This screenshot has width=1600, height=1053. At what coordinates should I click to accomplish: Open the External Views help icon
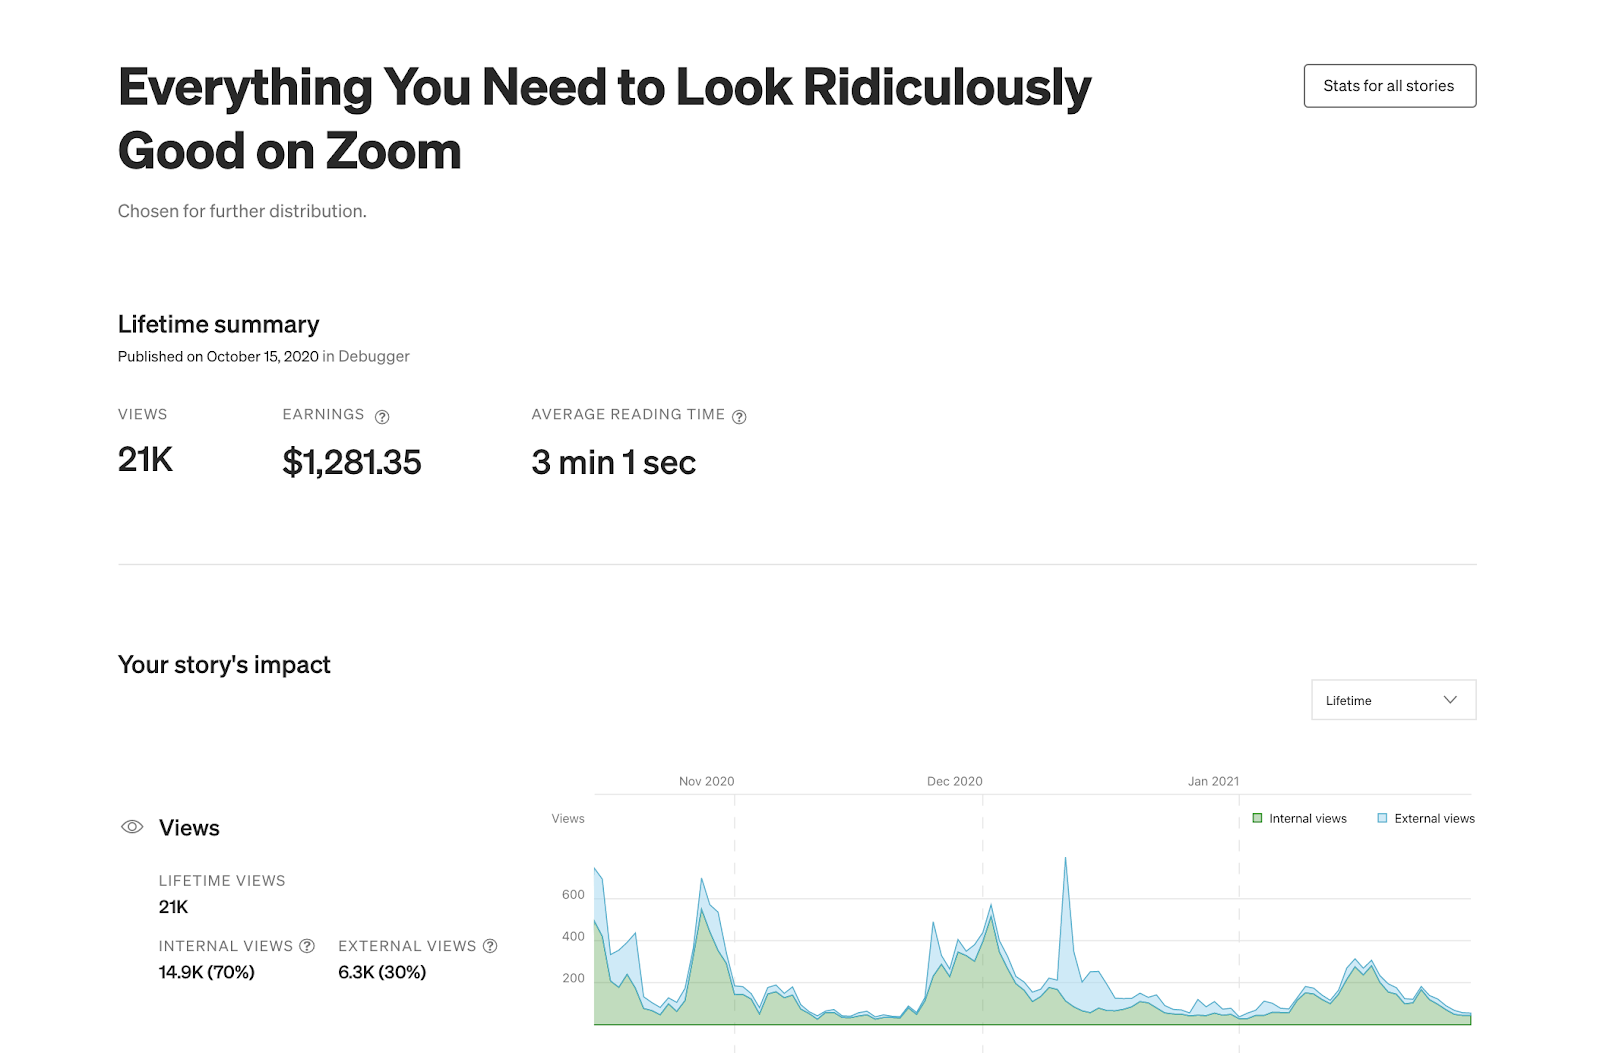point(490,946)
